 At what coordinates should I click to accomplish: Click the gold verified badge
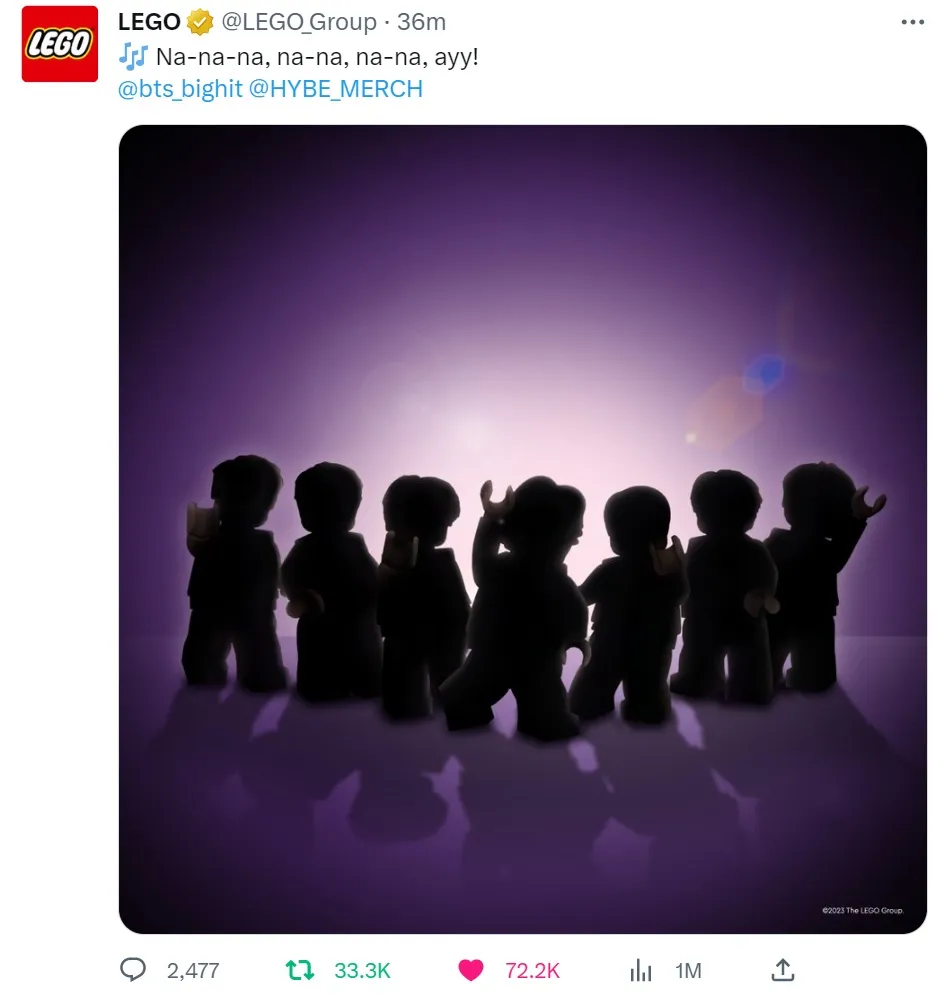[200, 23]
